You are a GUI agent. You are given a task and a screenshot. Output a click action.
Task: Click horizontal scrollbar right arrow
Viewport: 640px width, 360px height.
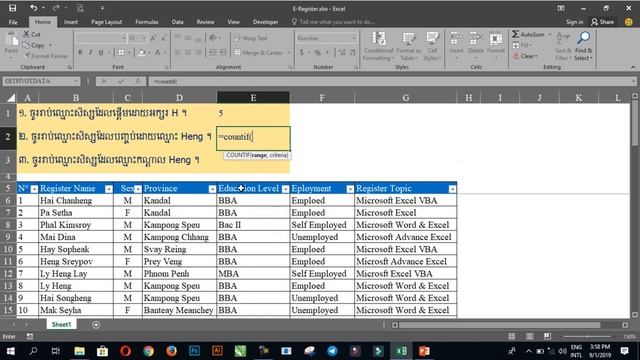point(625,325)
